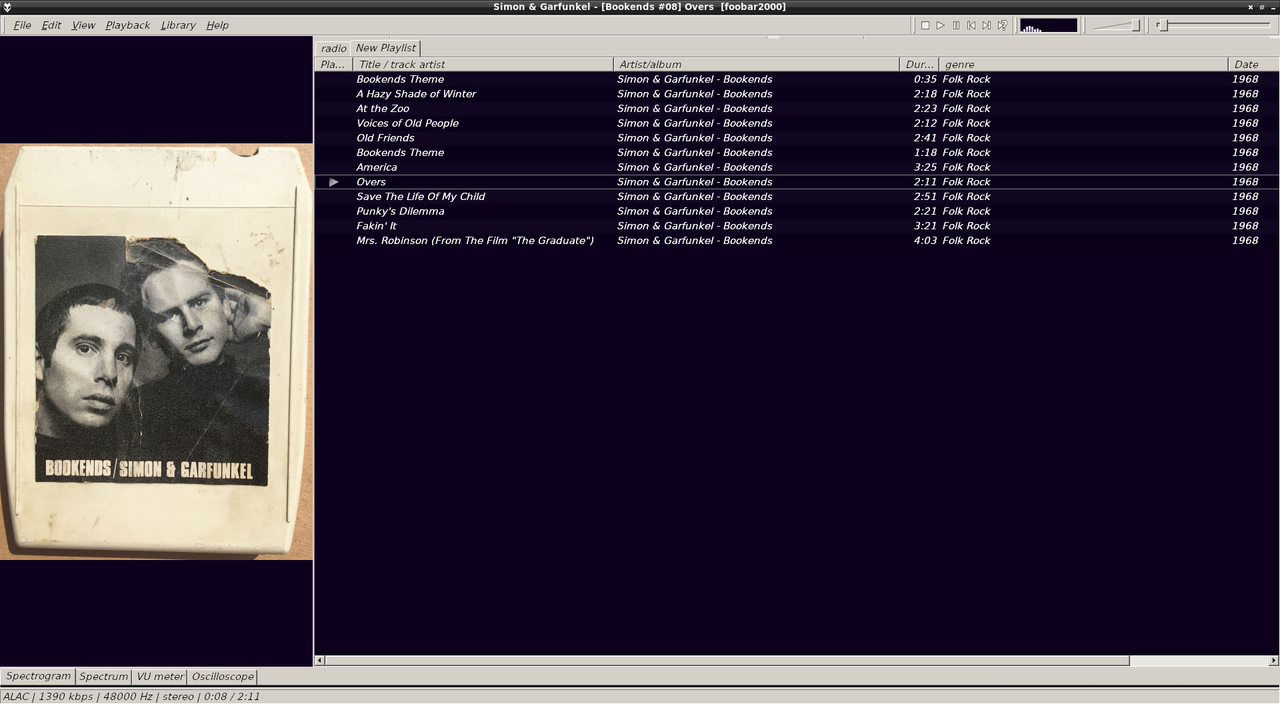Viewport: 1280px width, 704px height.
Task: Sort by the Artist/album column header
Action: (756, 64)
